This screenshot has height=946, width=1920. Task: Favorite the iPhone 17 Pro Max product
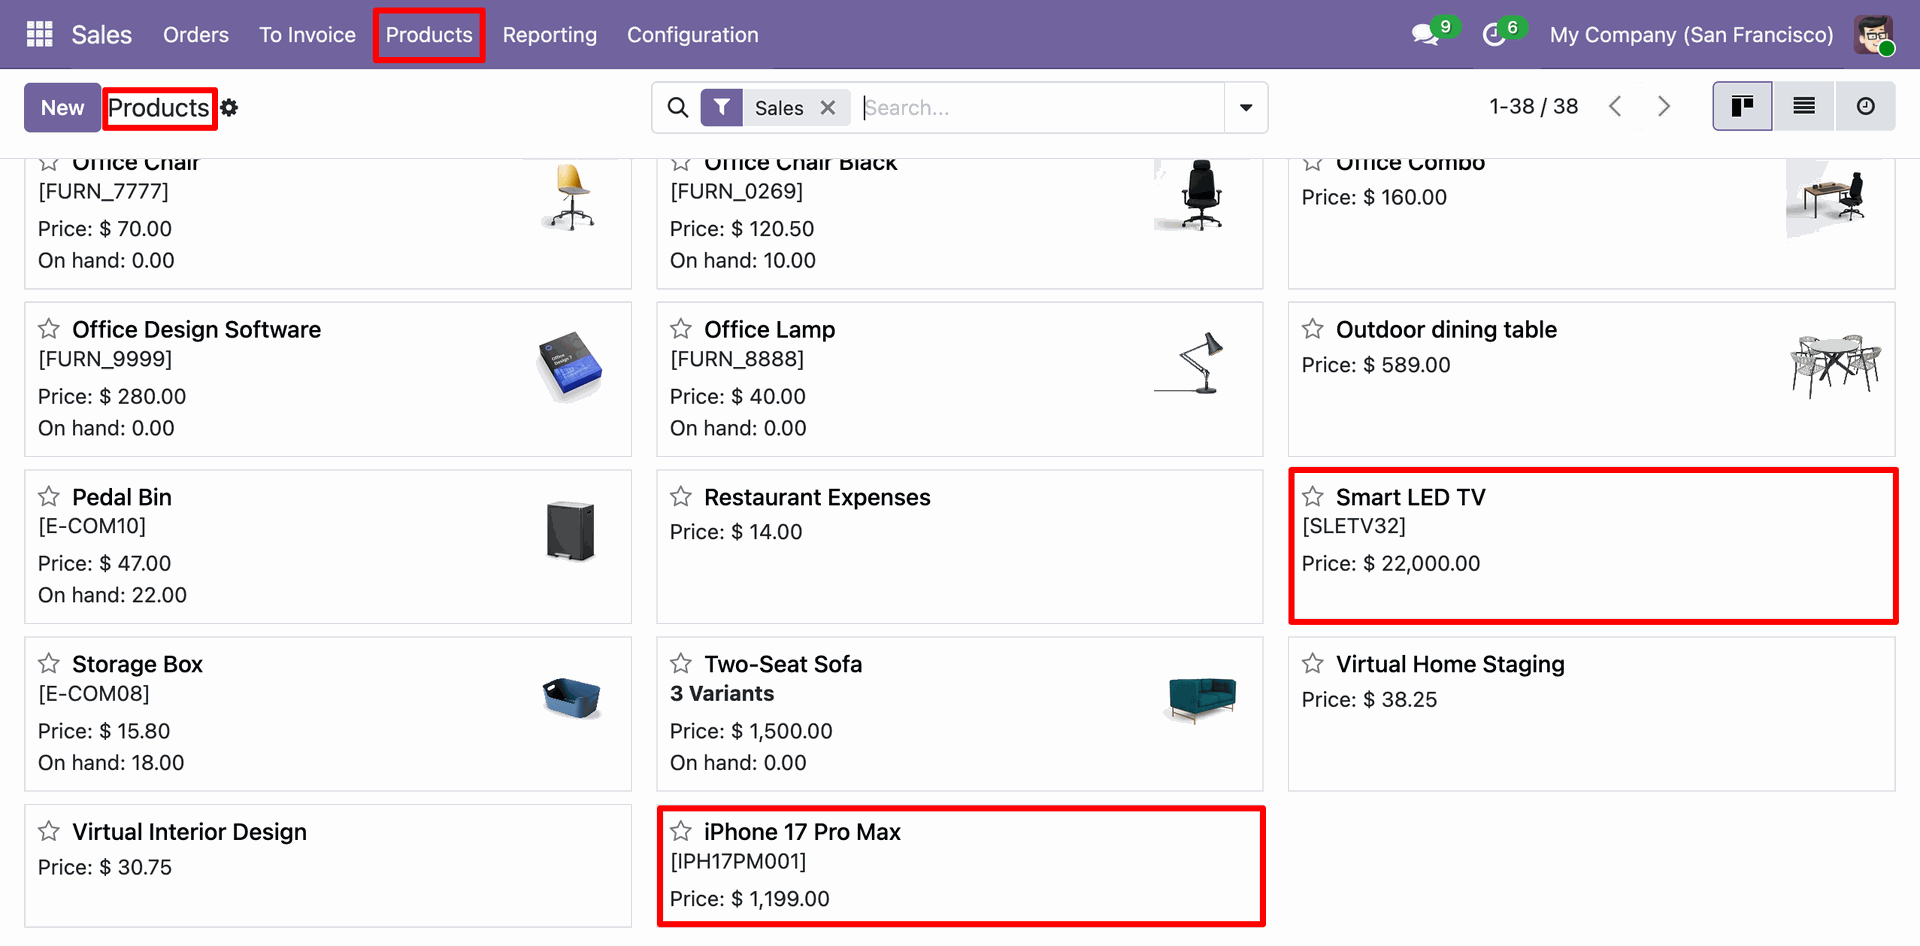tap(681, 832)
